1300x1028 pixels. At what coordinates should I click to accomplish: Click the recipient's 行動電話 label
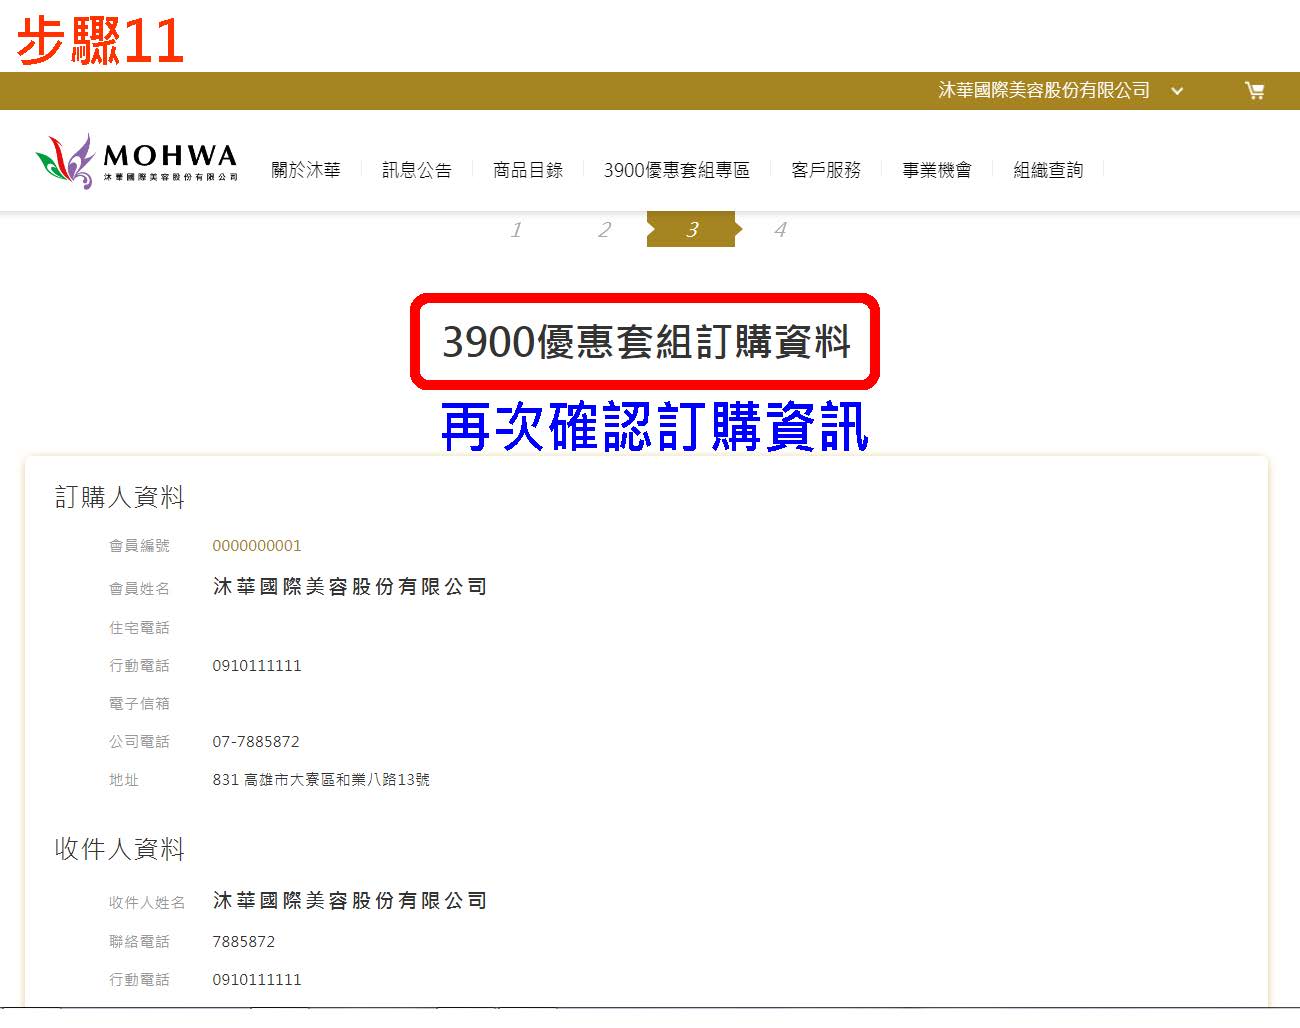click(x=139, y=980)
